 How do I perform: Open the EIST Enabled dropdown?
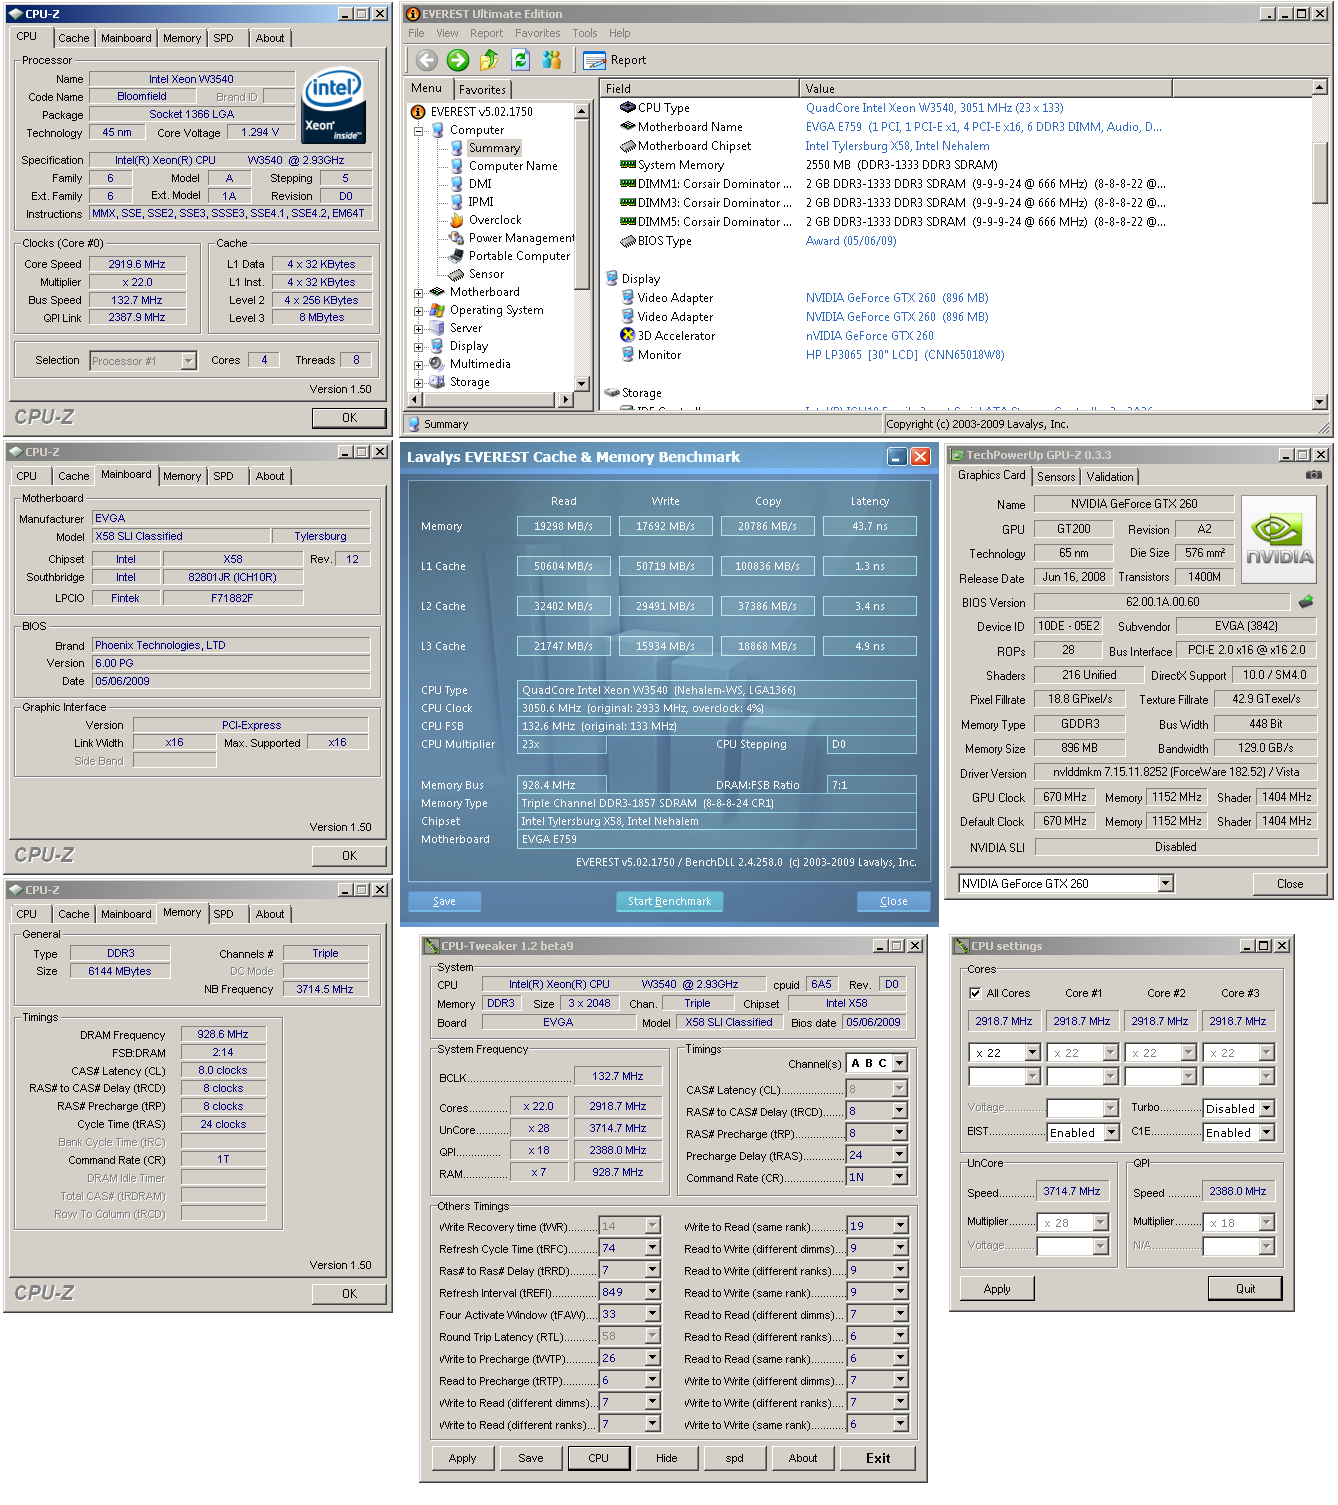1111,1132
